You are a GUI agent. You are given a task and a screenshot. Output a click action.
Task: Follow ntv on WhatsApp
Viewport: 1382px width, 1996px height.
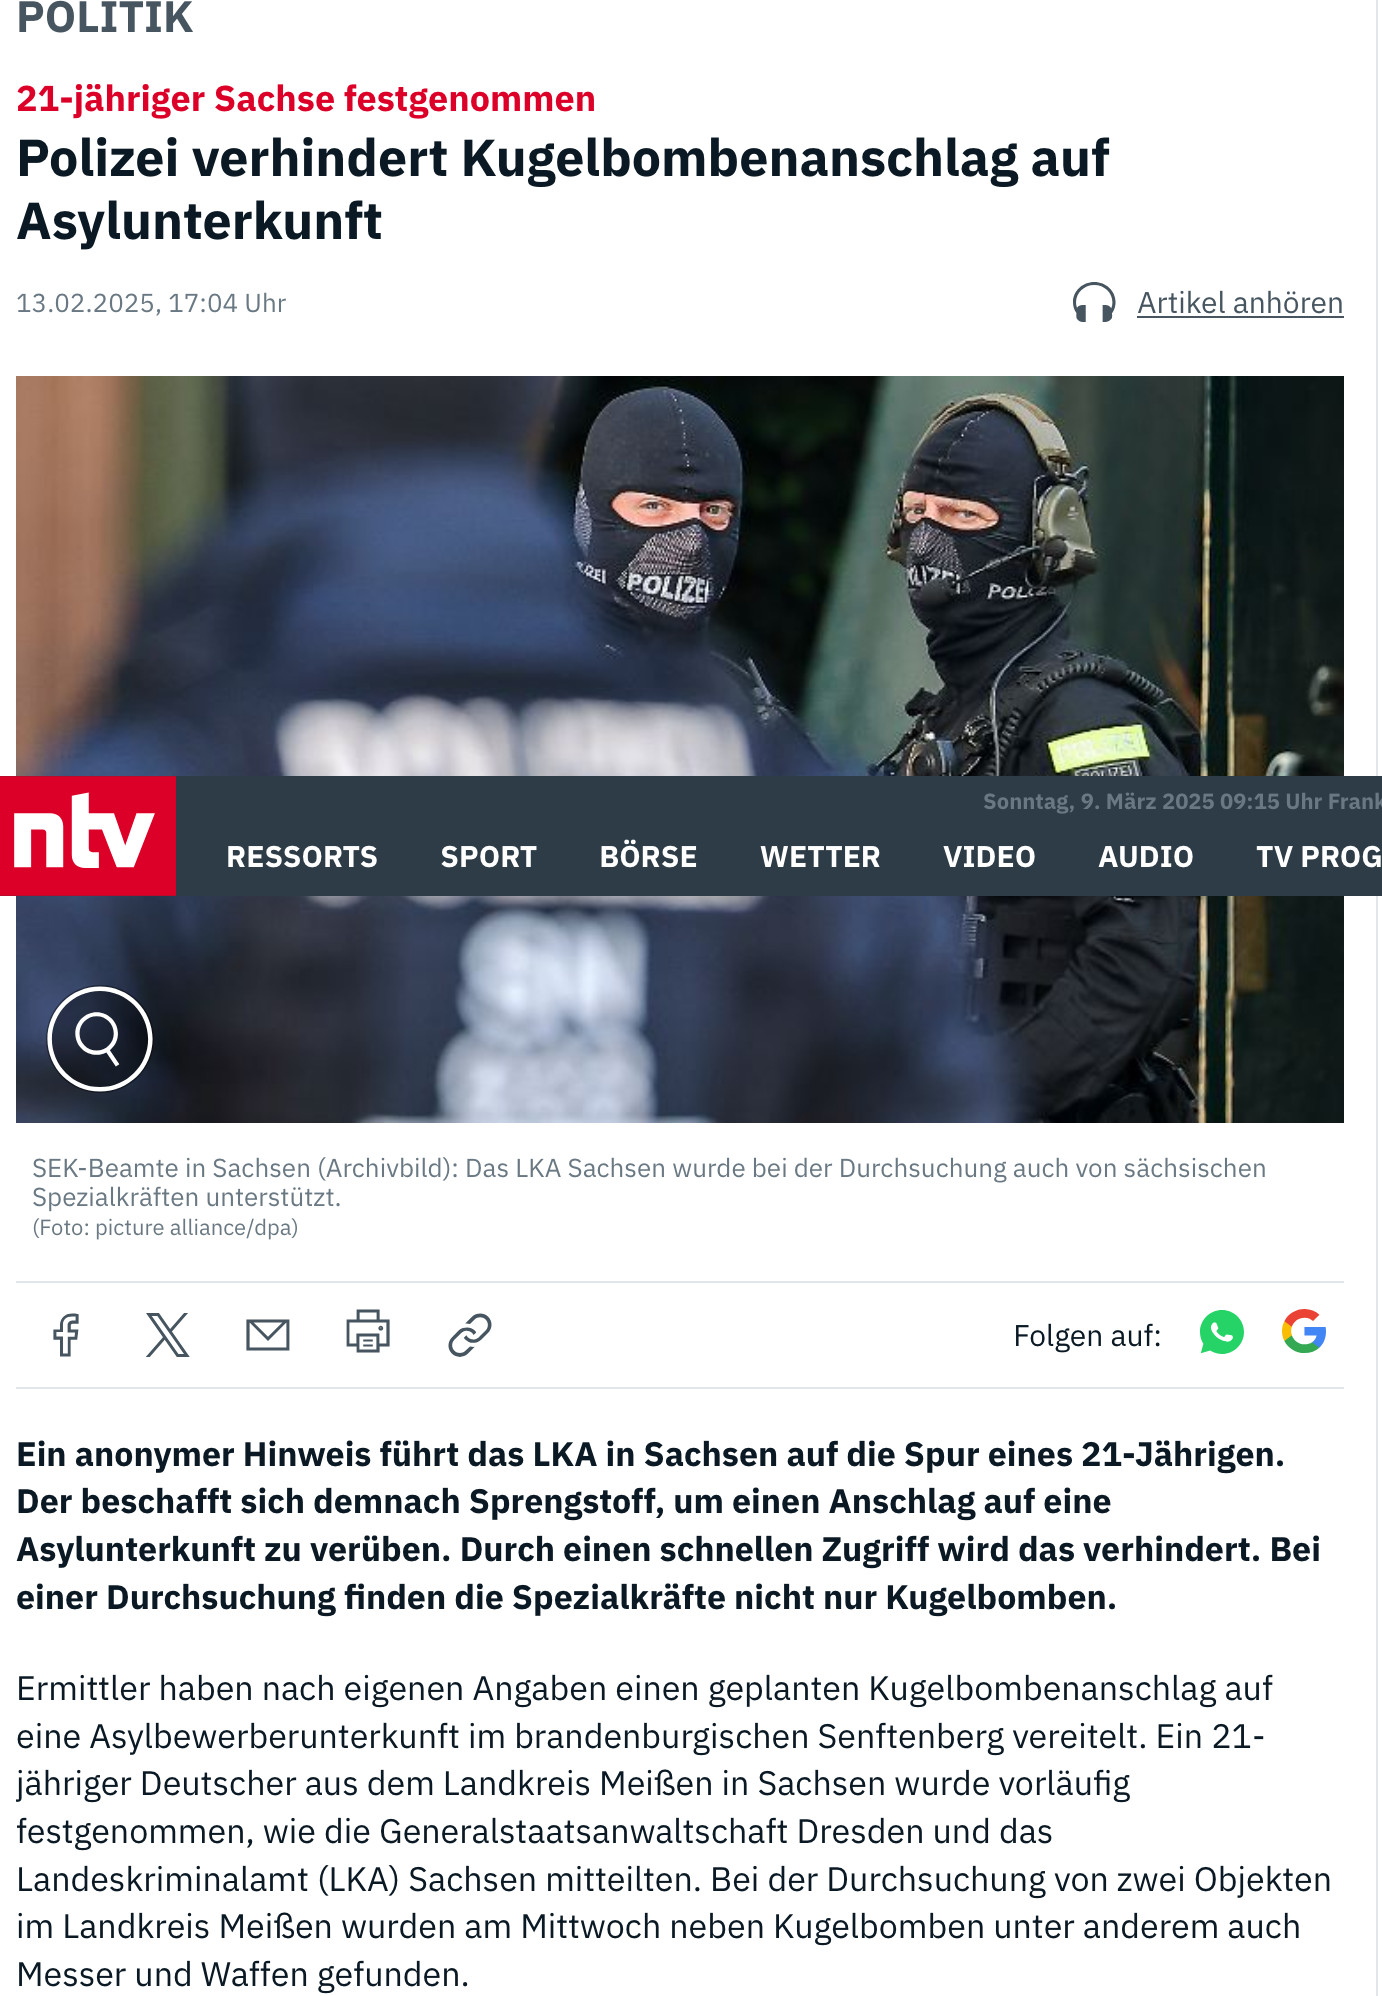click(1221, 1333)
